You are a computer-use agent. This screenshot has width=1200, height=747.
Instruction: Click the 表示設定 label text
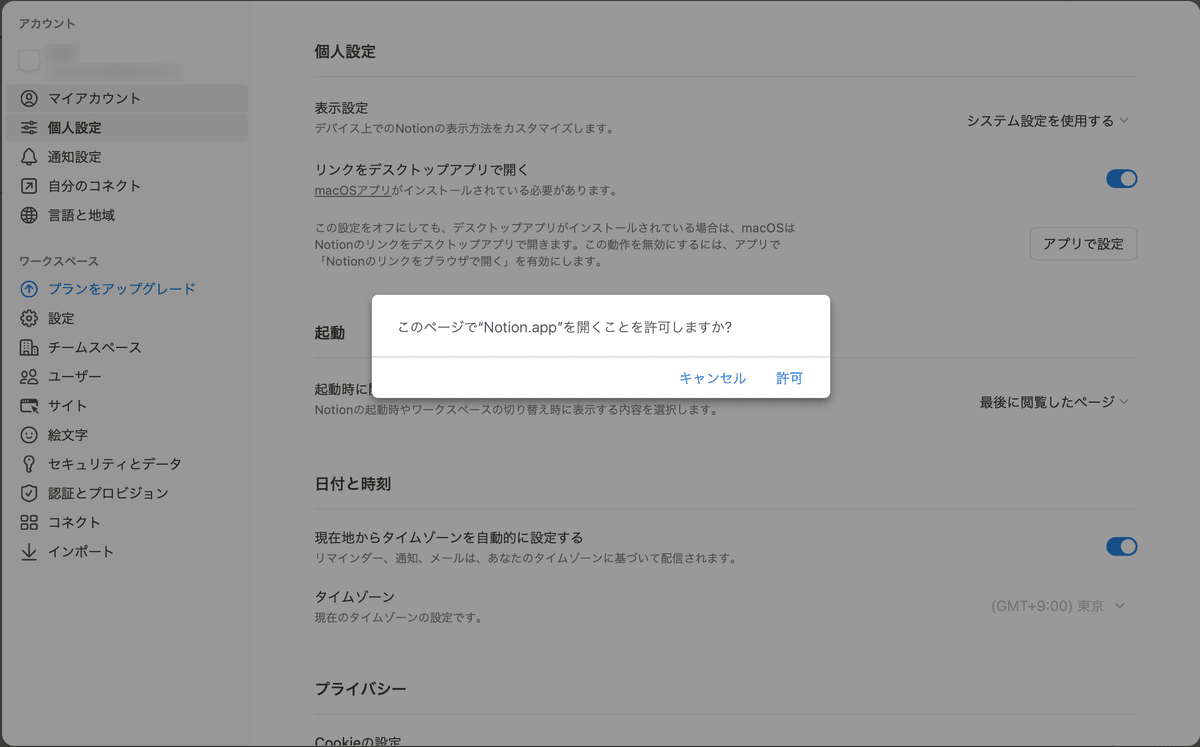(342, 108)
